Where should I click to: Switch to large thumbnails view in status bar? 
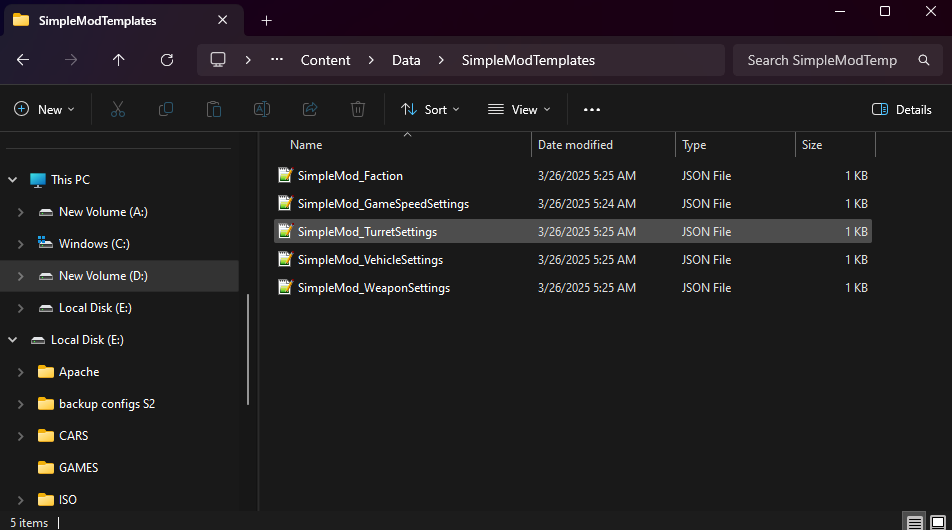click(937, 522)
